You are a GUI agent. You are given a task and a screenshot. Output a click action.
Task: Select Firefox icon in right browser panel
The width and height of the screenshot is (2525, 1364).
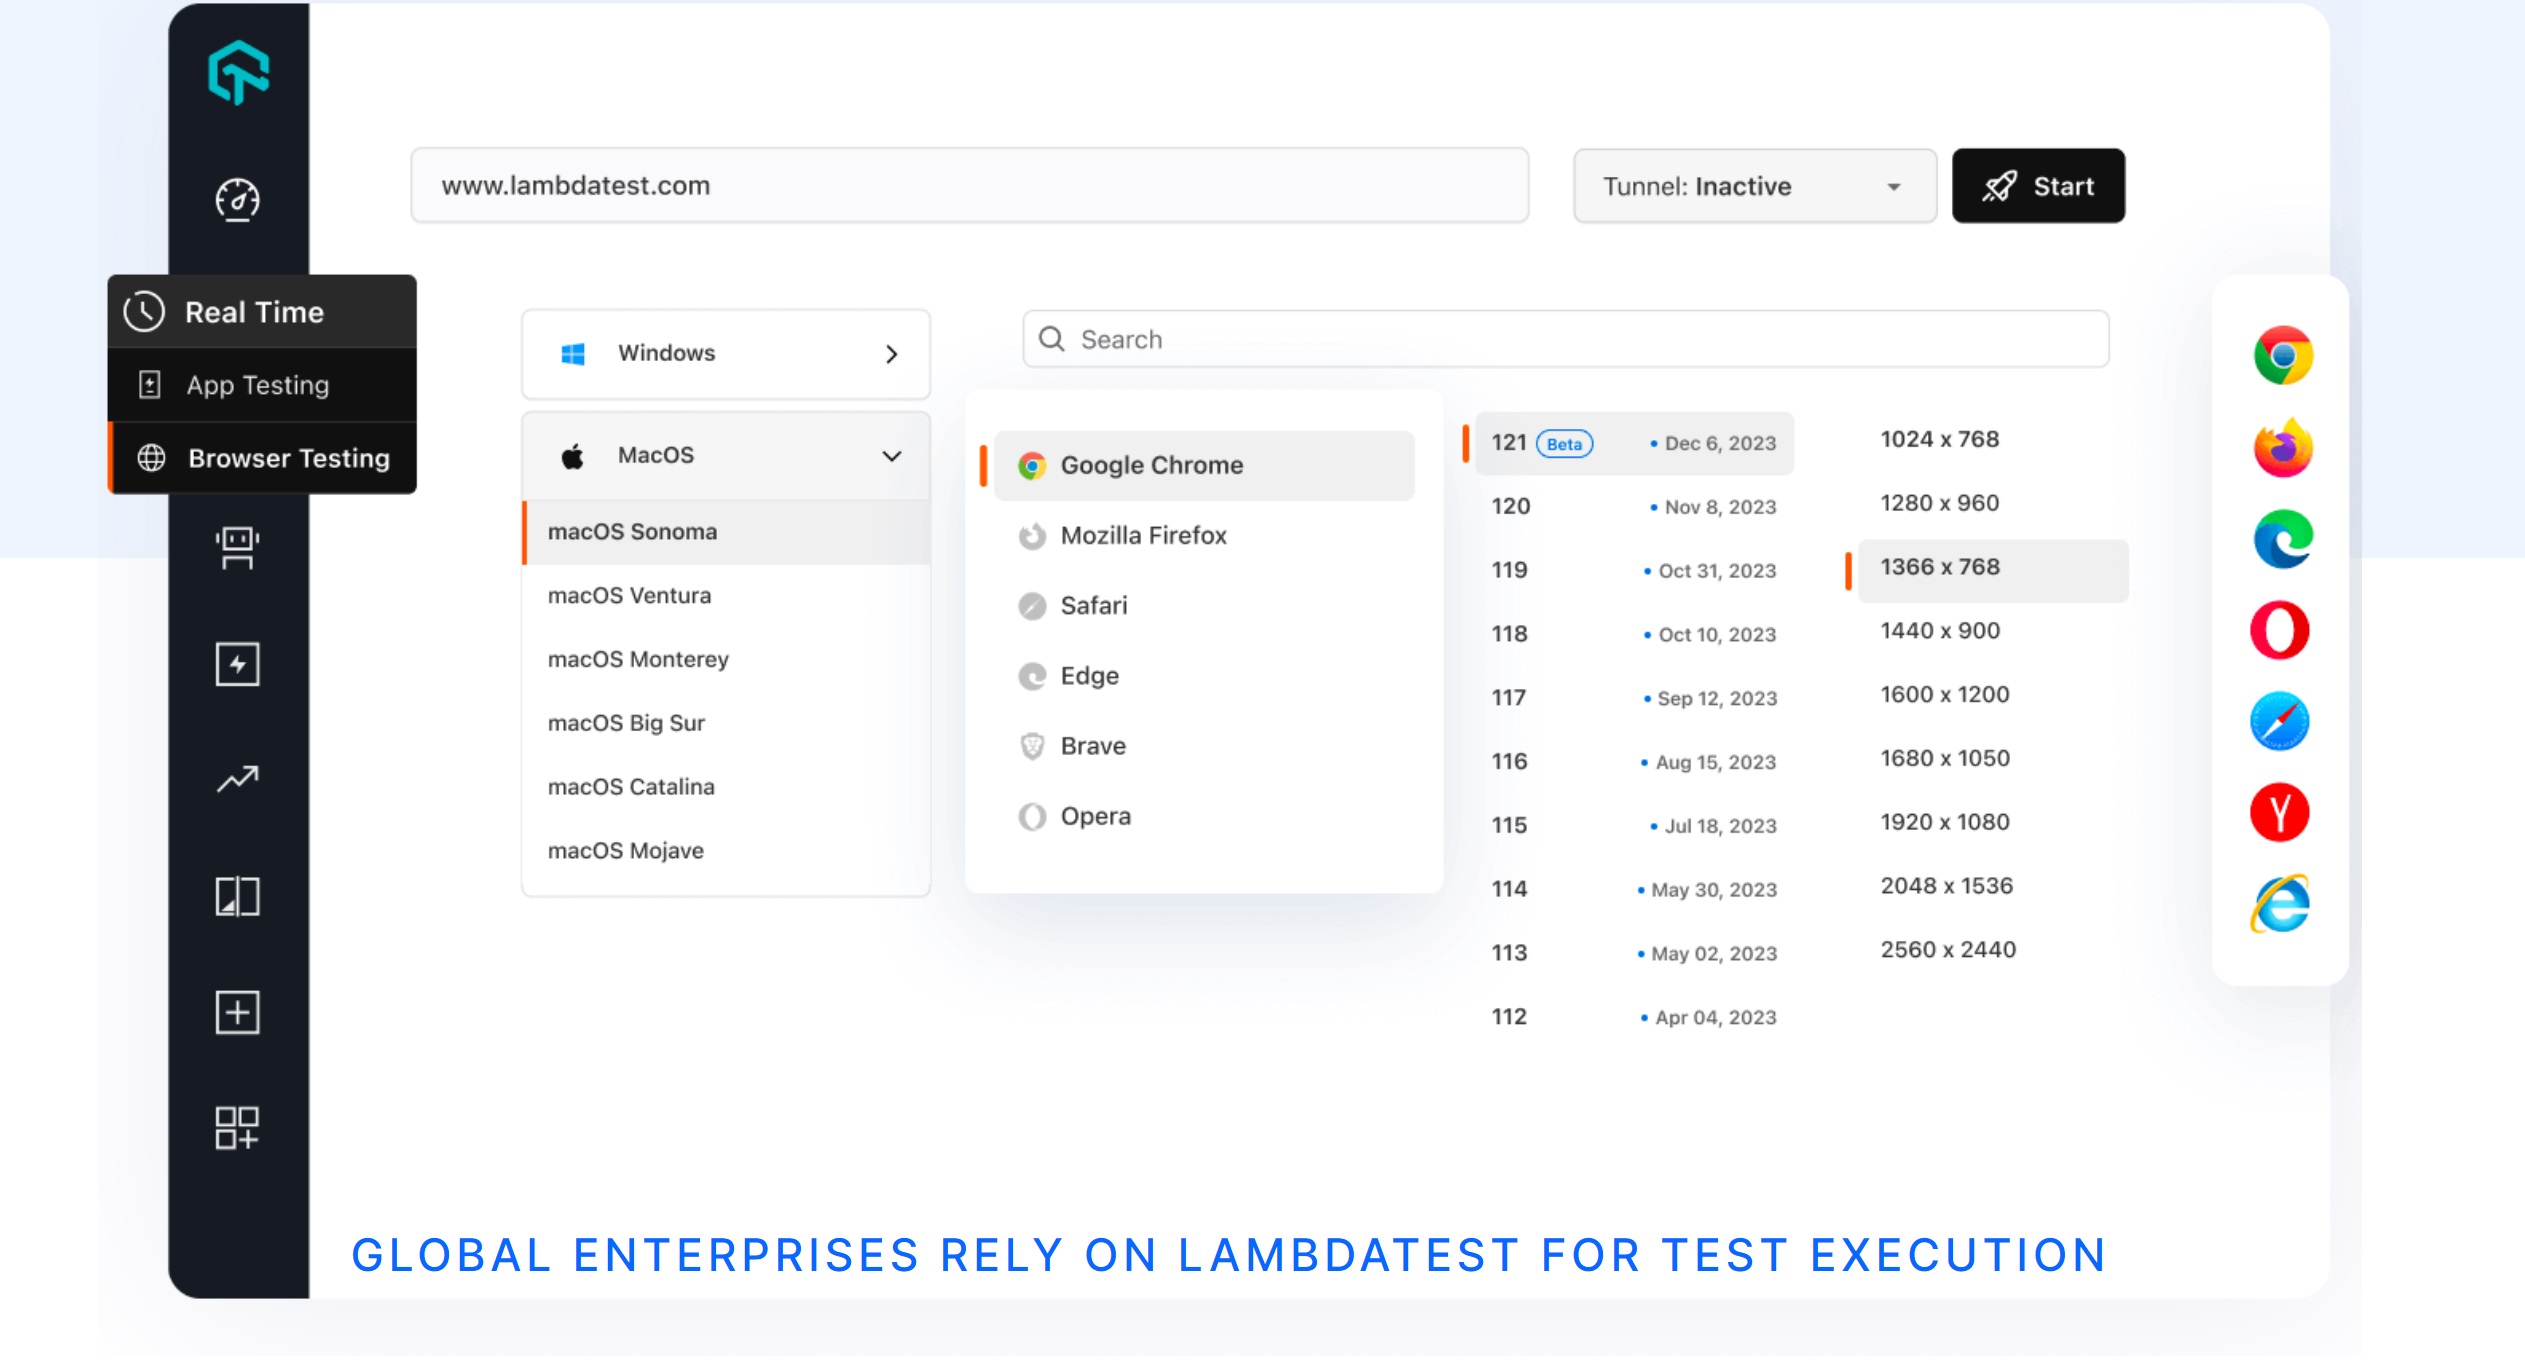coord(2283,447)
